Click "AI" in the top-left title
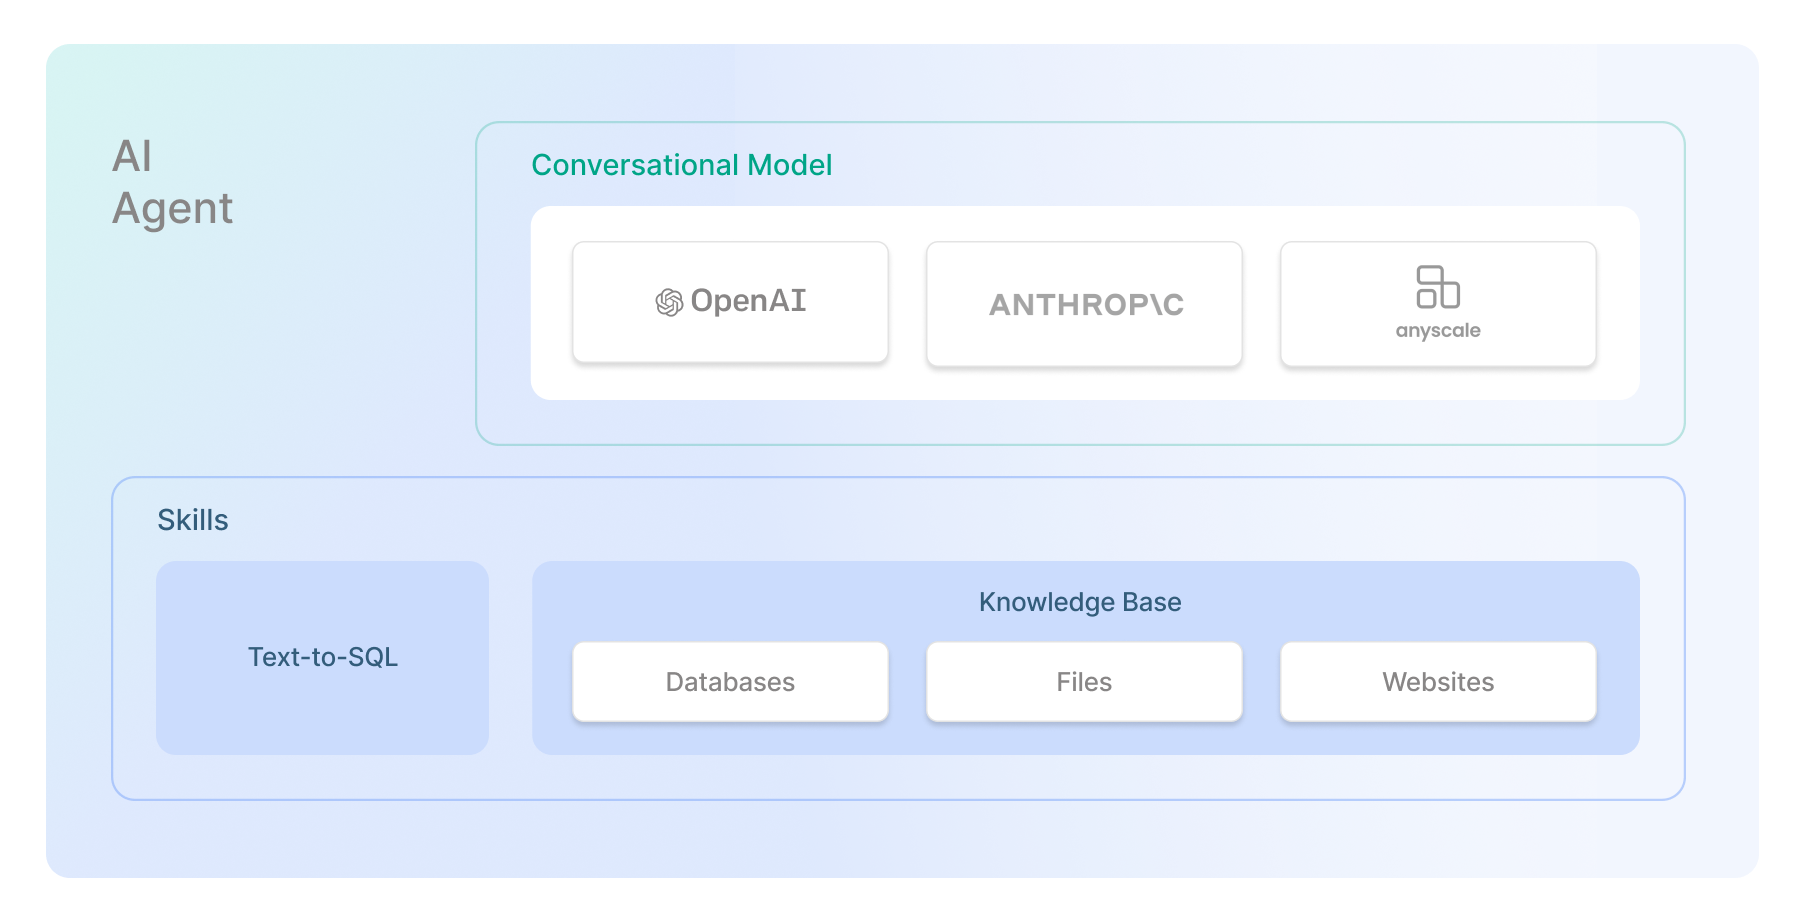The height and width of the screenshot is (922, 1805). pyautogui.click(x=132, y=157)
